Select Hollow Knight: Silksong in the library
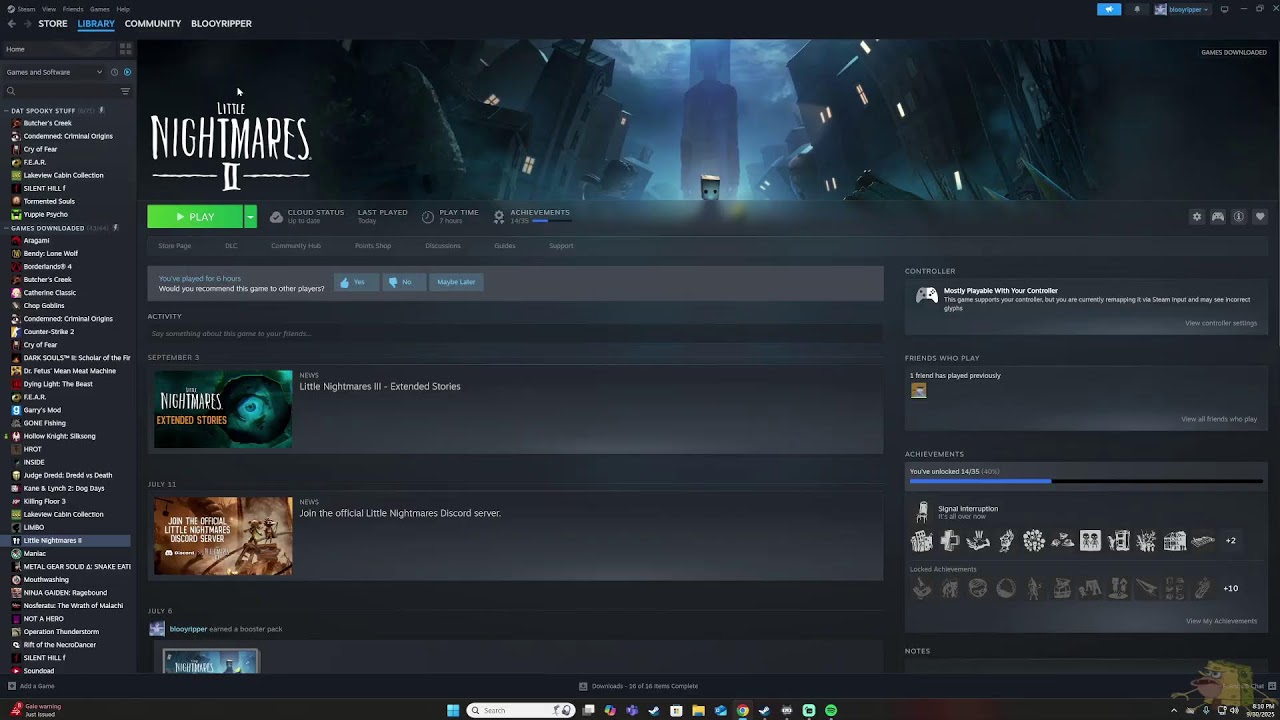The image size is (1280, 720). pos(59,436)
